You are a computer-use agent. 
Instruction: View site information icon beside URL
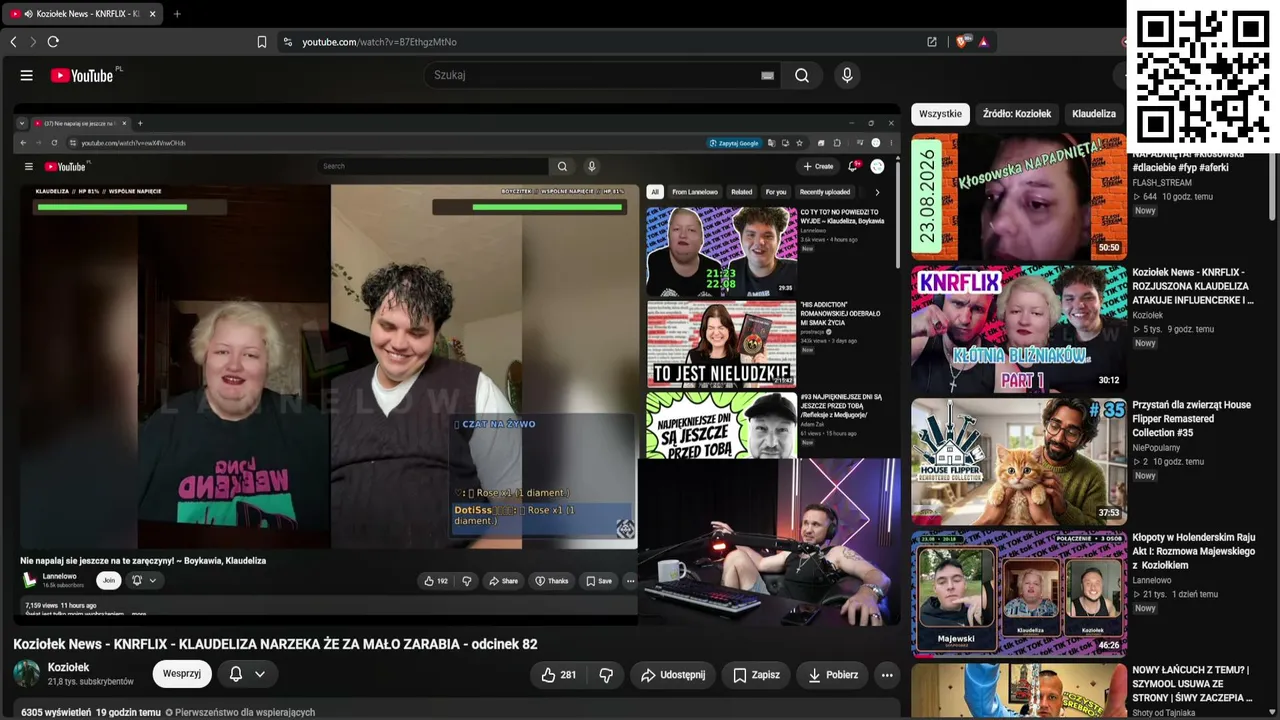click(x=288, y=42)
